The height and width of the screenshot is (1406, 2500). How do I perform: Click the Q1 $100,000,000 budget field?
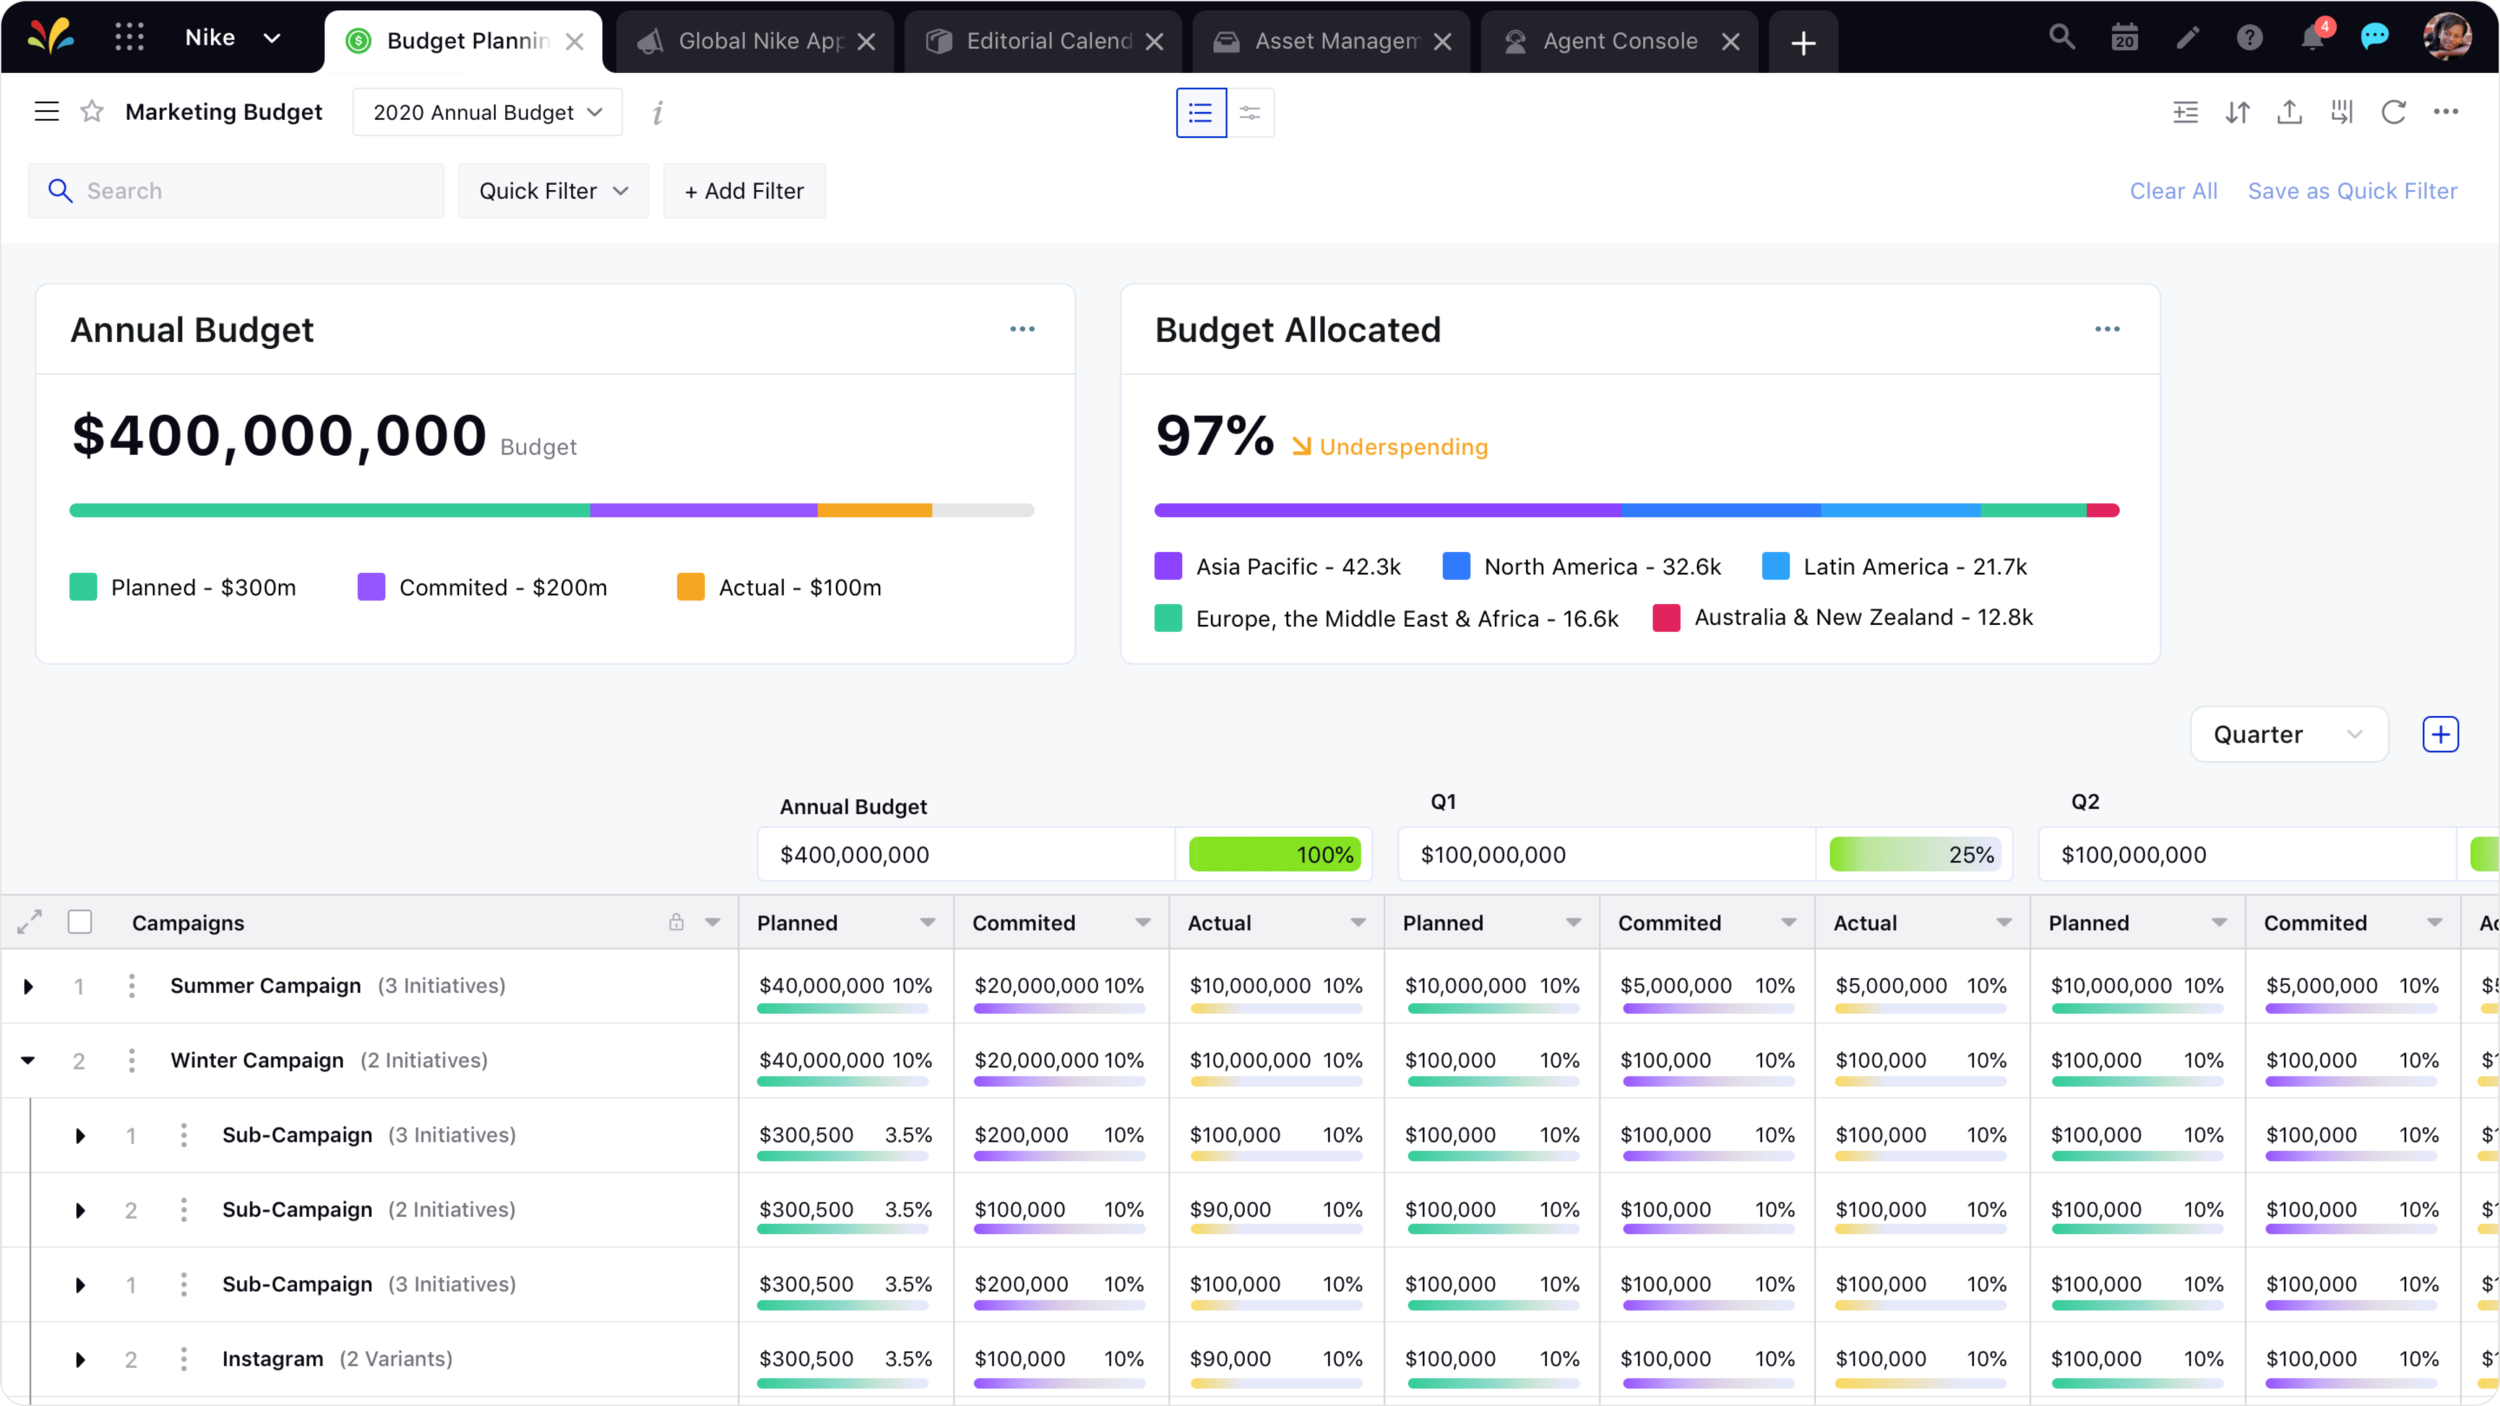point(1606,855)
